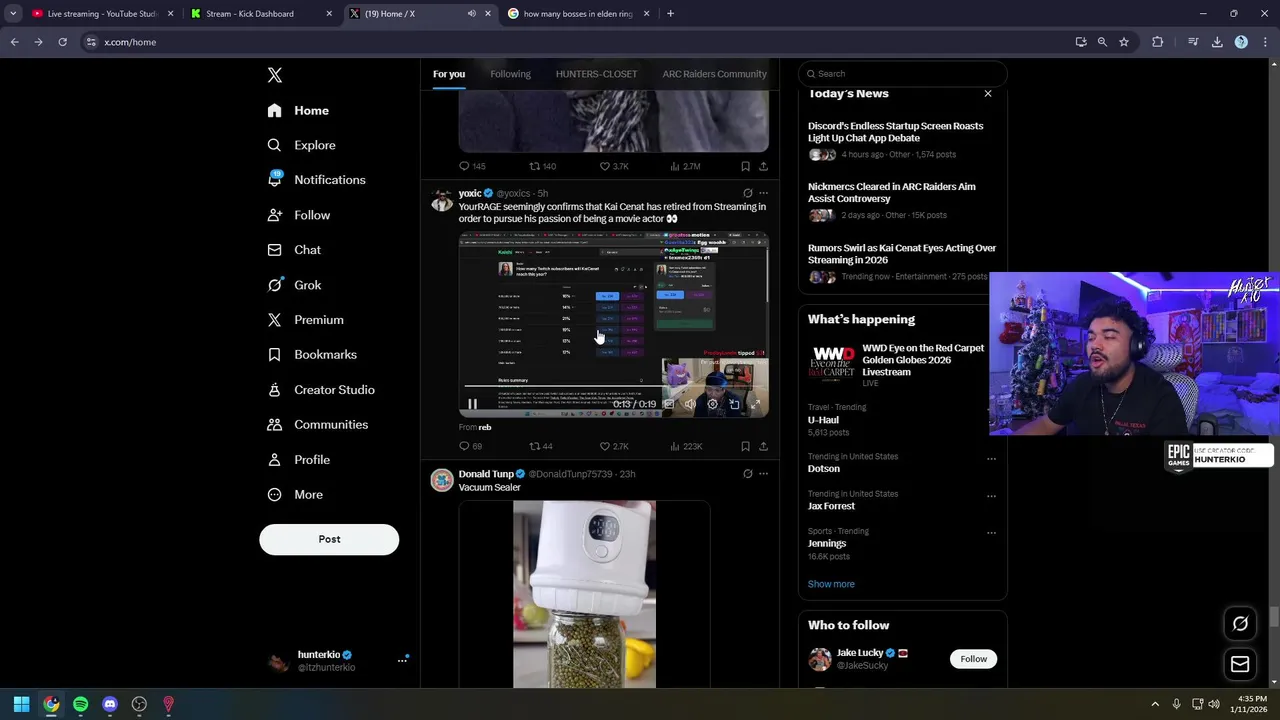
Task: Click Show more under trends
Action: tap(831, 584)
